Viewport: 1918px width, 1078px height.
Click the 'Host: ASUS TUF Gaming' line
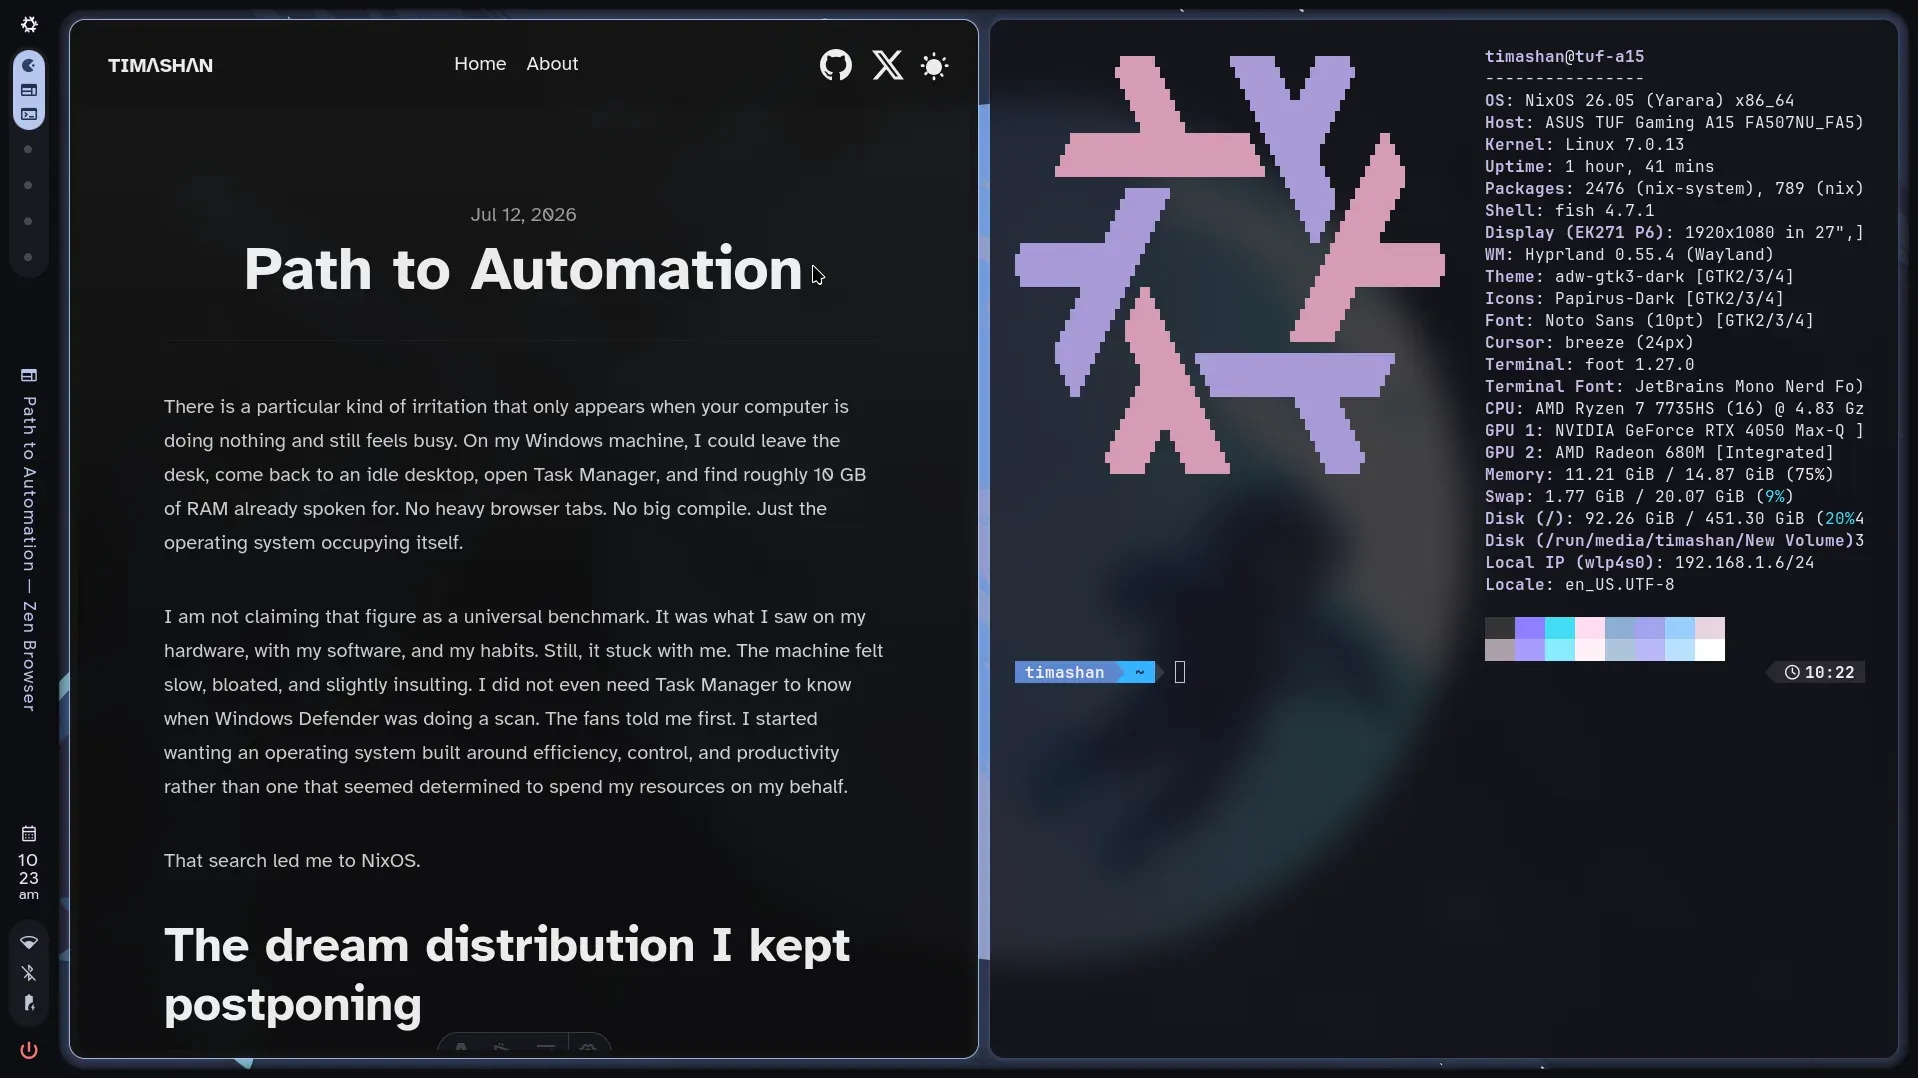pyautogui.click(x=1674, y=123)
